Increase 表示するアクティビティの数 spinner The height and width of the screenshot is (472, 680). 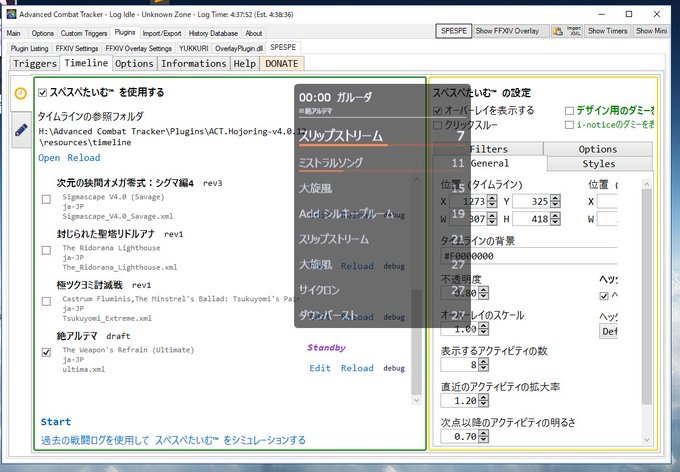[x=484, y=362]
